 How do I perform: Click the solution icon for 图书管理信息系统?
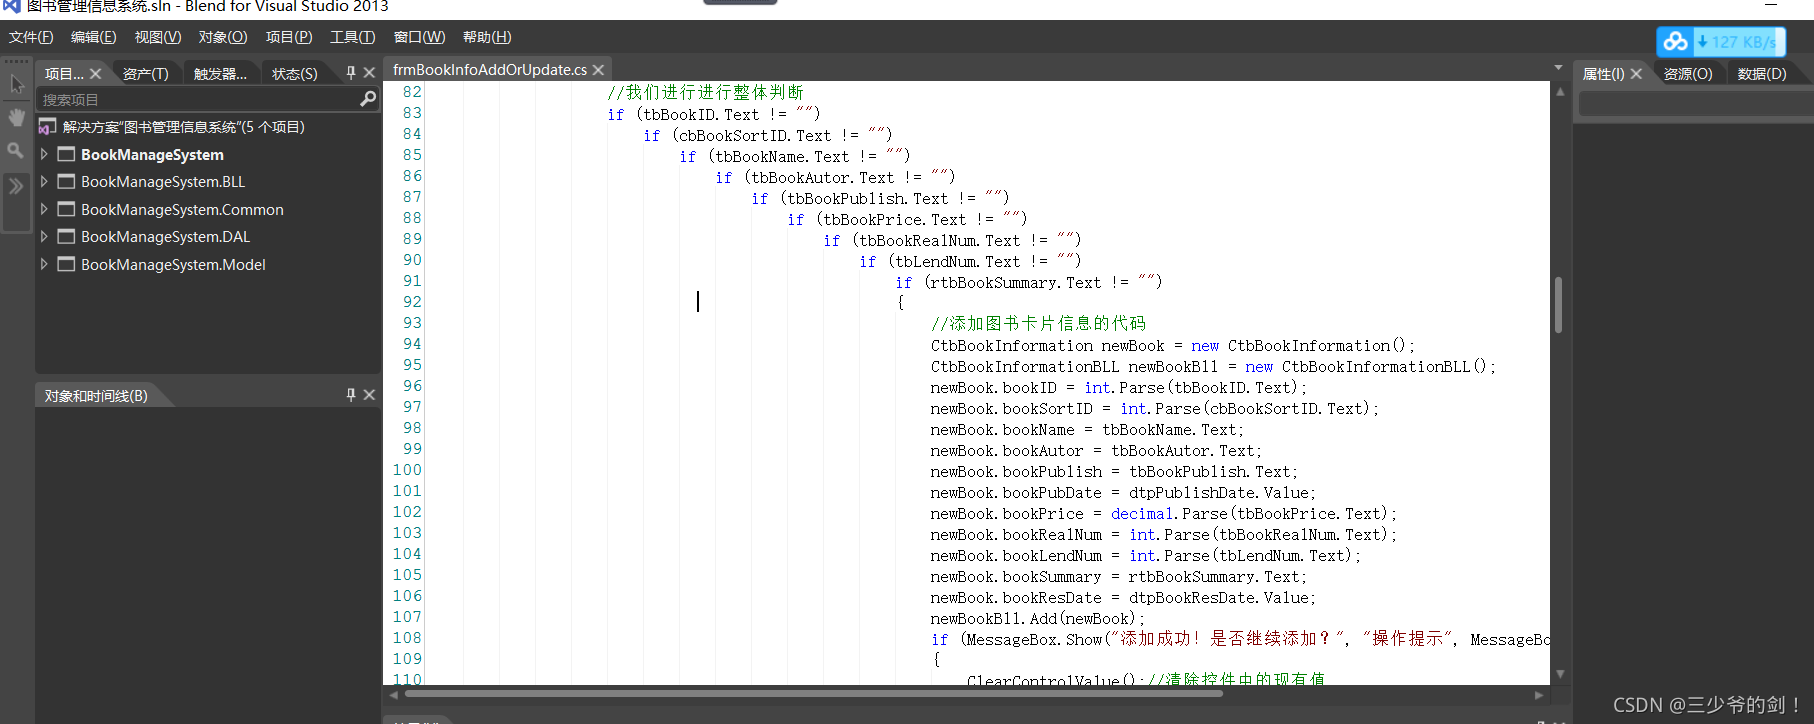click(x=47, y=127)
